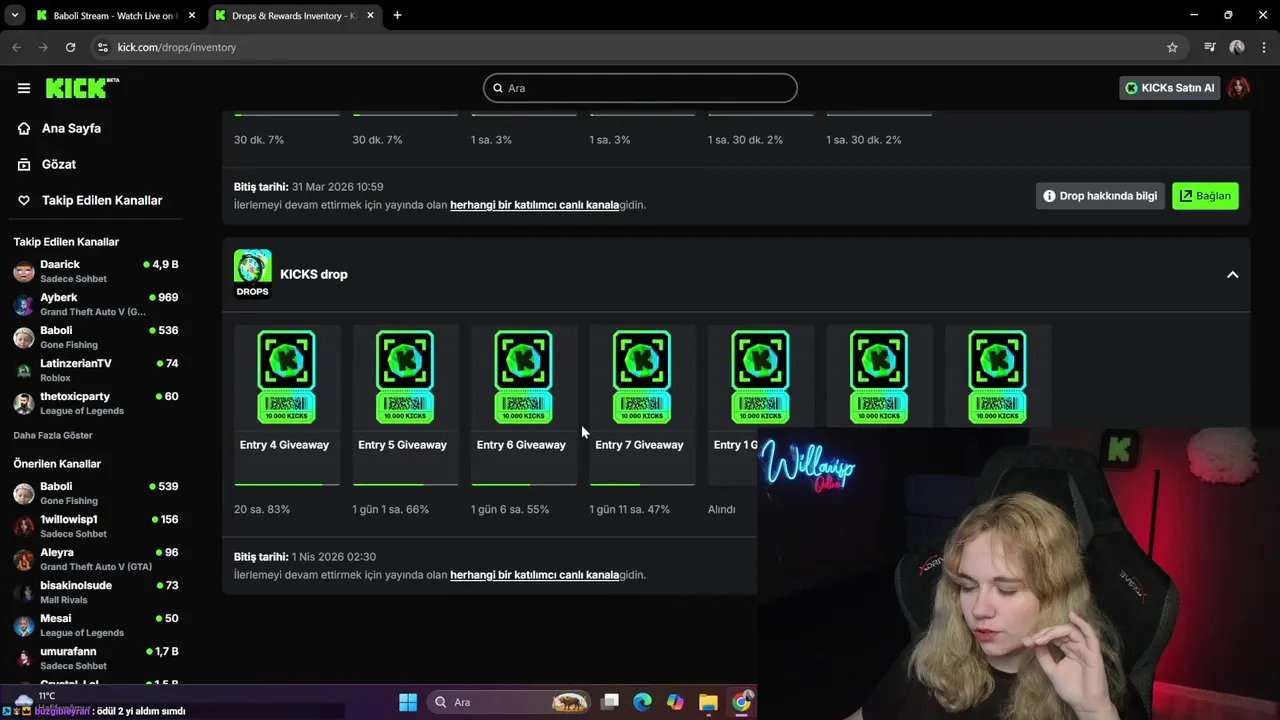Open a new browser tab
This screenshot has width=1280, height=720.
397,15
